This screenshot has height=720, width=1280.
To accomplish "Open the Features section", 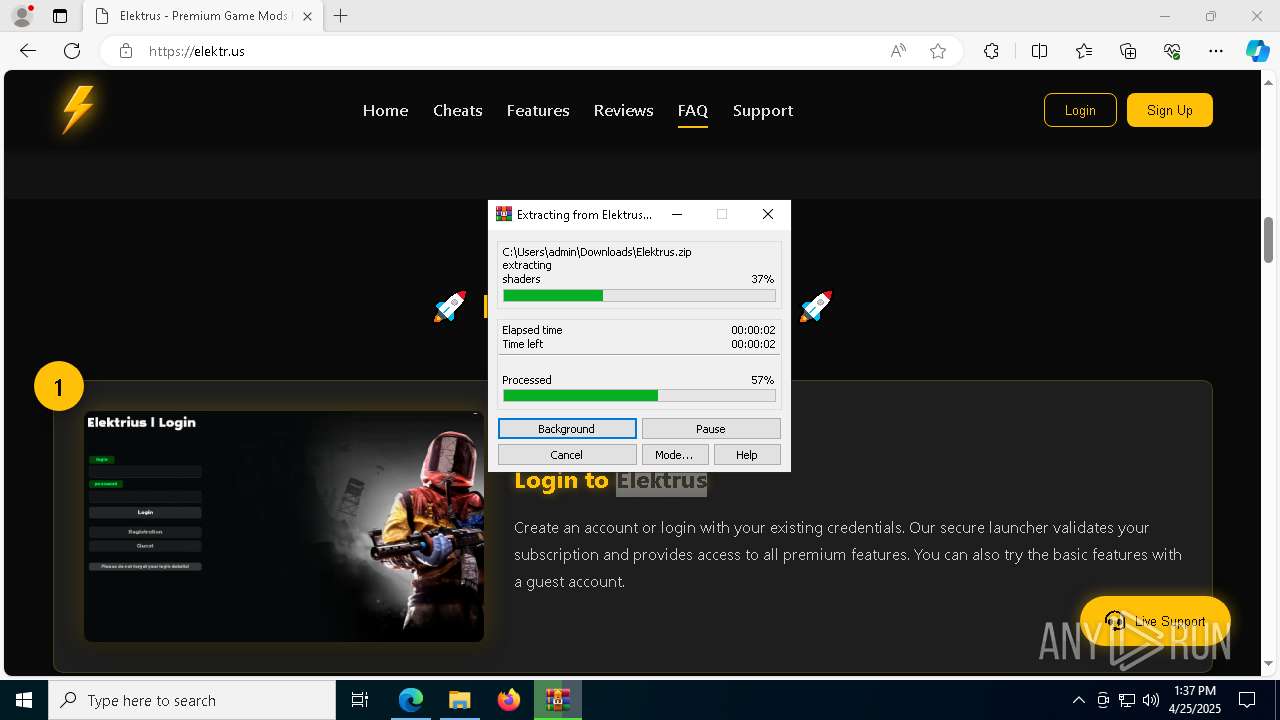I will (x=538, y=111).
